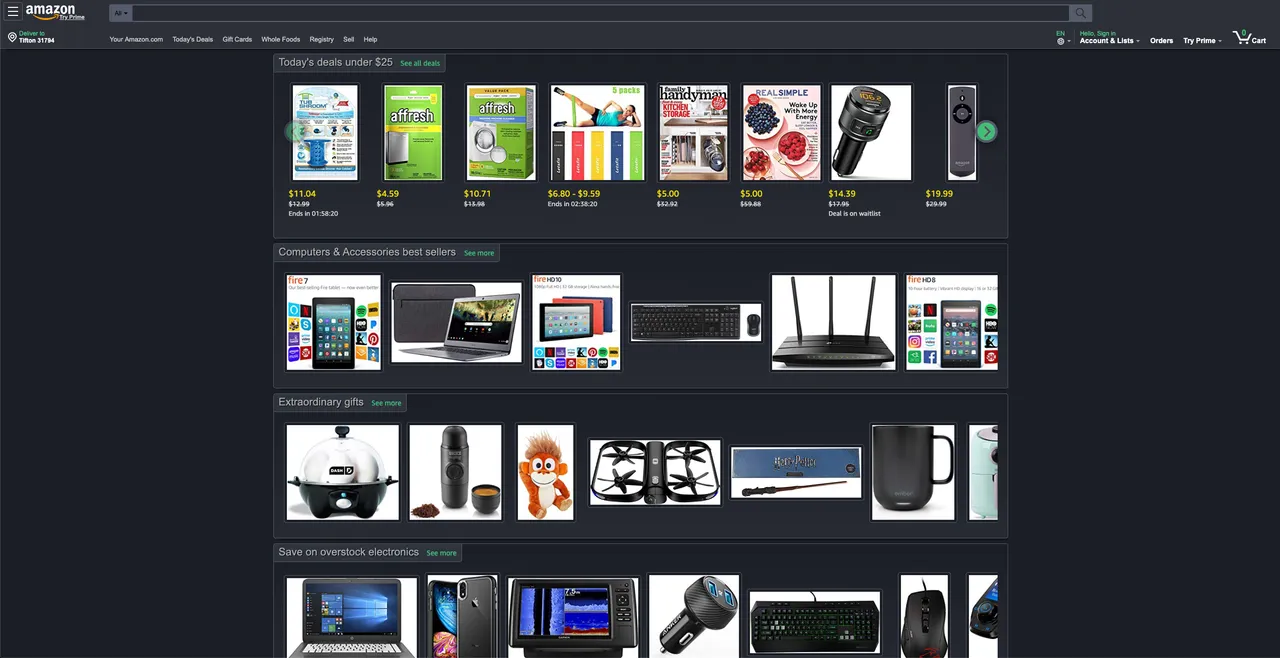Open the Dash egg cooker gift
The height and width of the screenshot is (658, 1280).
coord(342,472)
